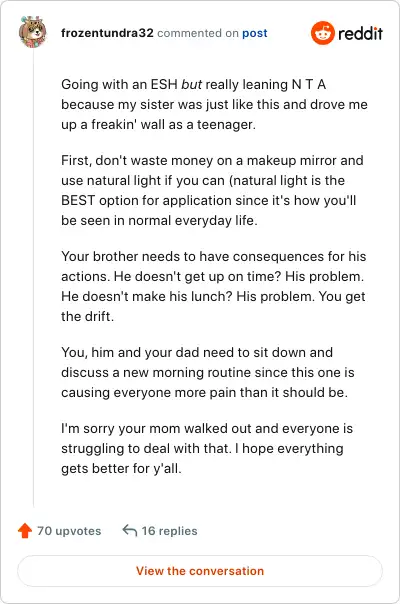Screen dimensions: 400x604
Task: Open the blue "post" link
Action: pyautogui.click(x=255, y=33)
